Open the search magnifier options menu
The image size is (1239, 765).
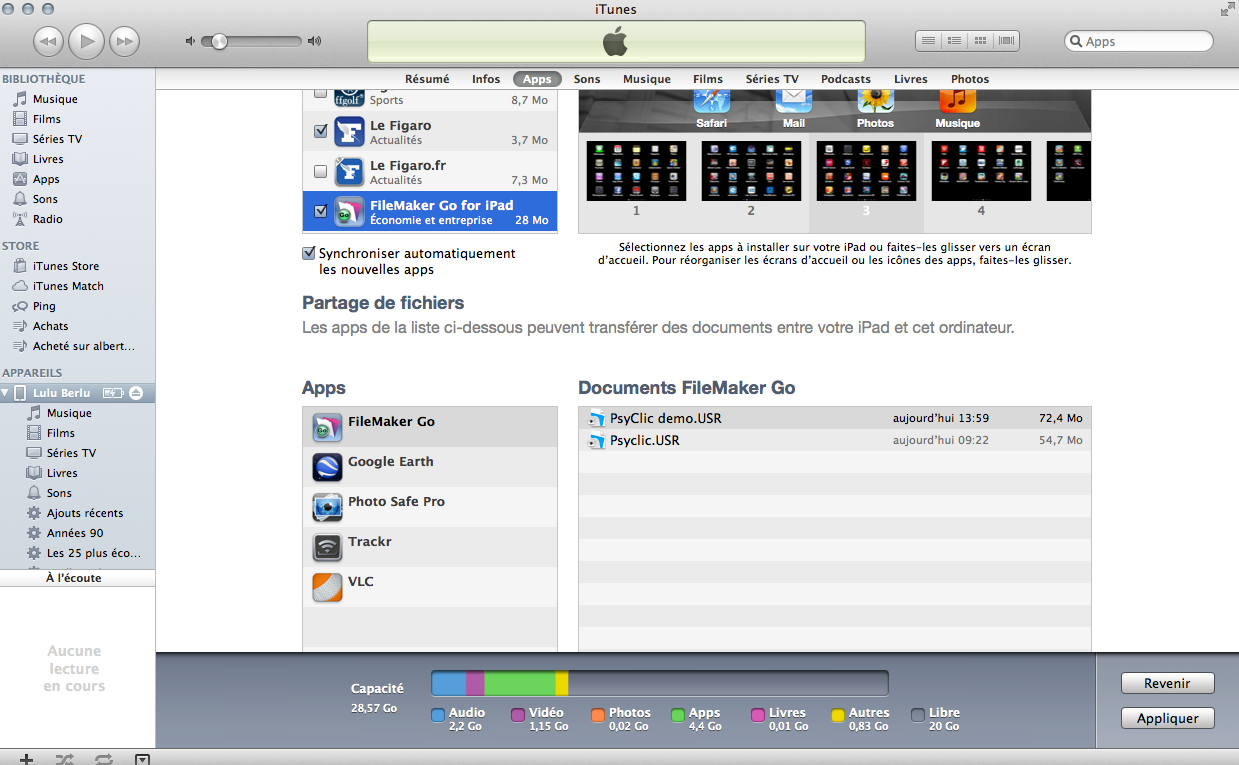click(x=1077, y=42)
